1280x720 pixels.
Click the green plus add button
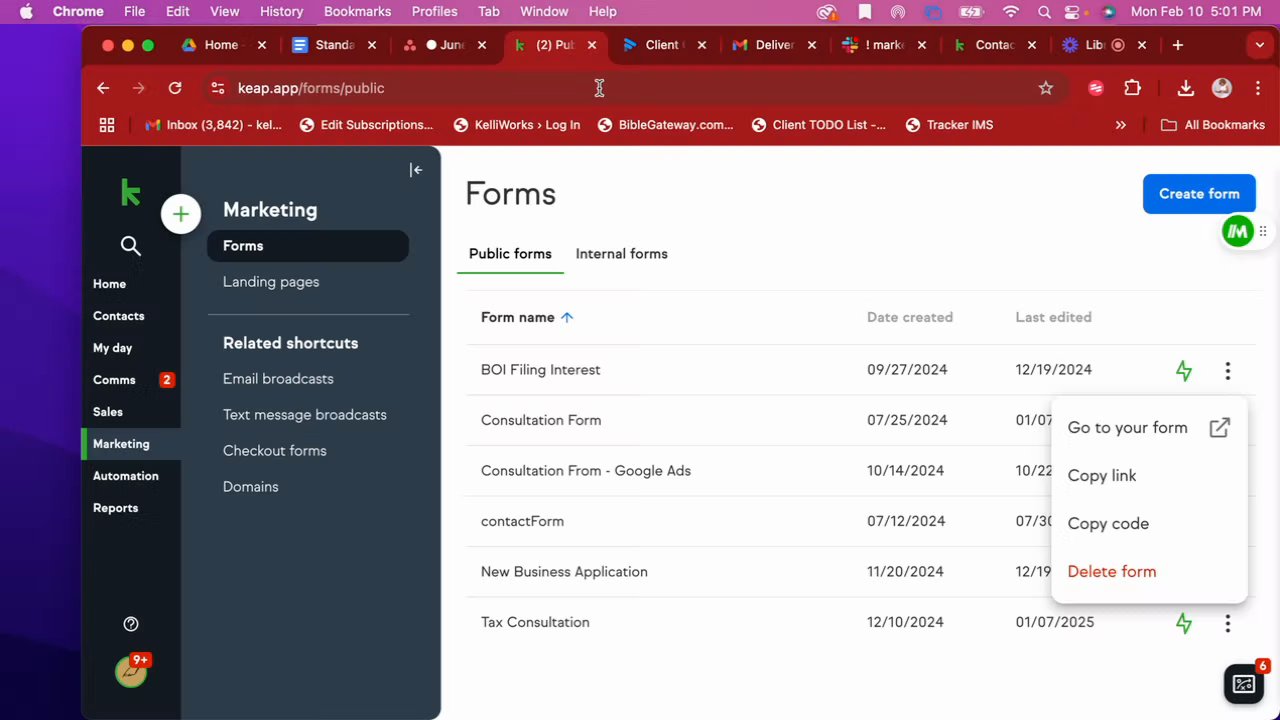click(181, 214)
